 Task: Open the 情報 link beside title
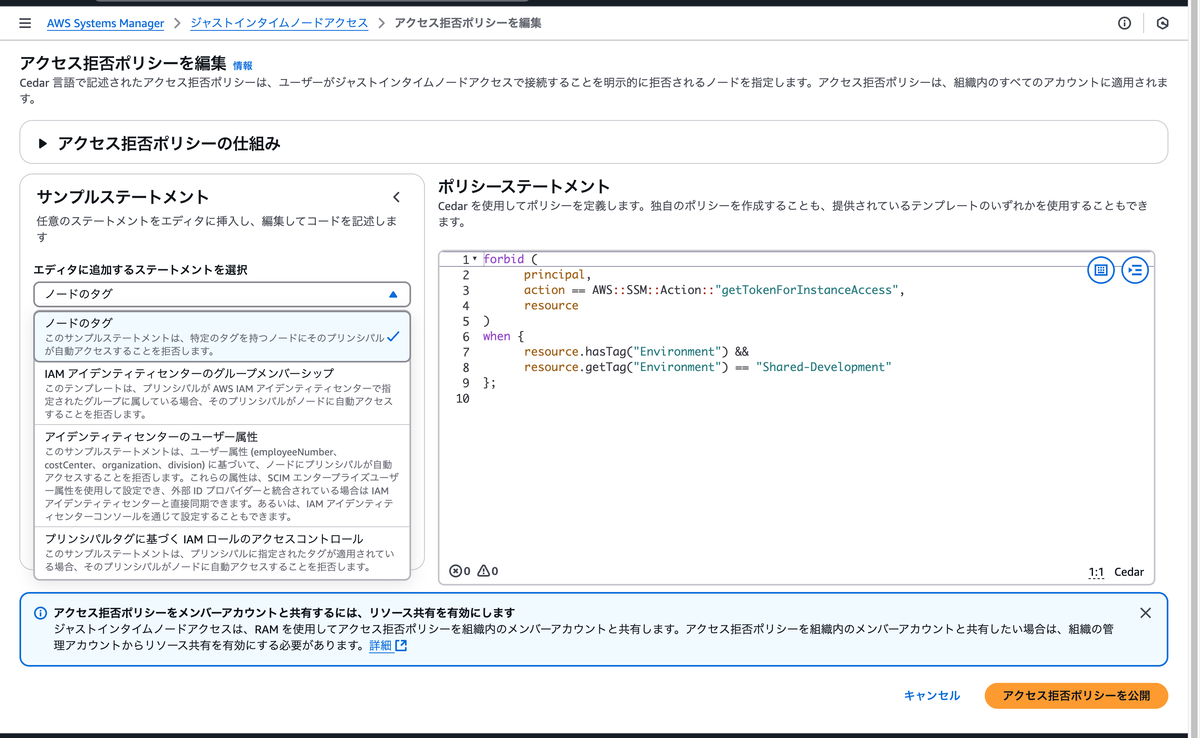coord(243,65)
